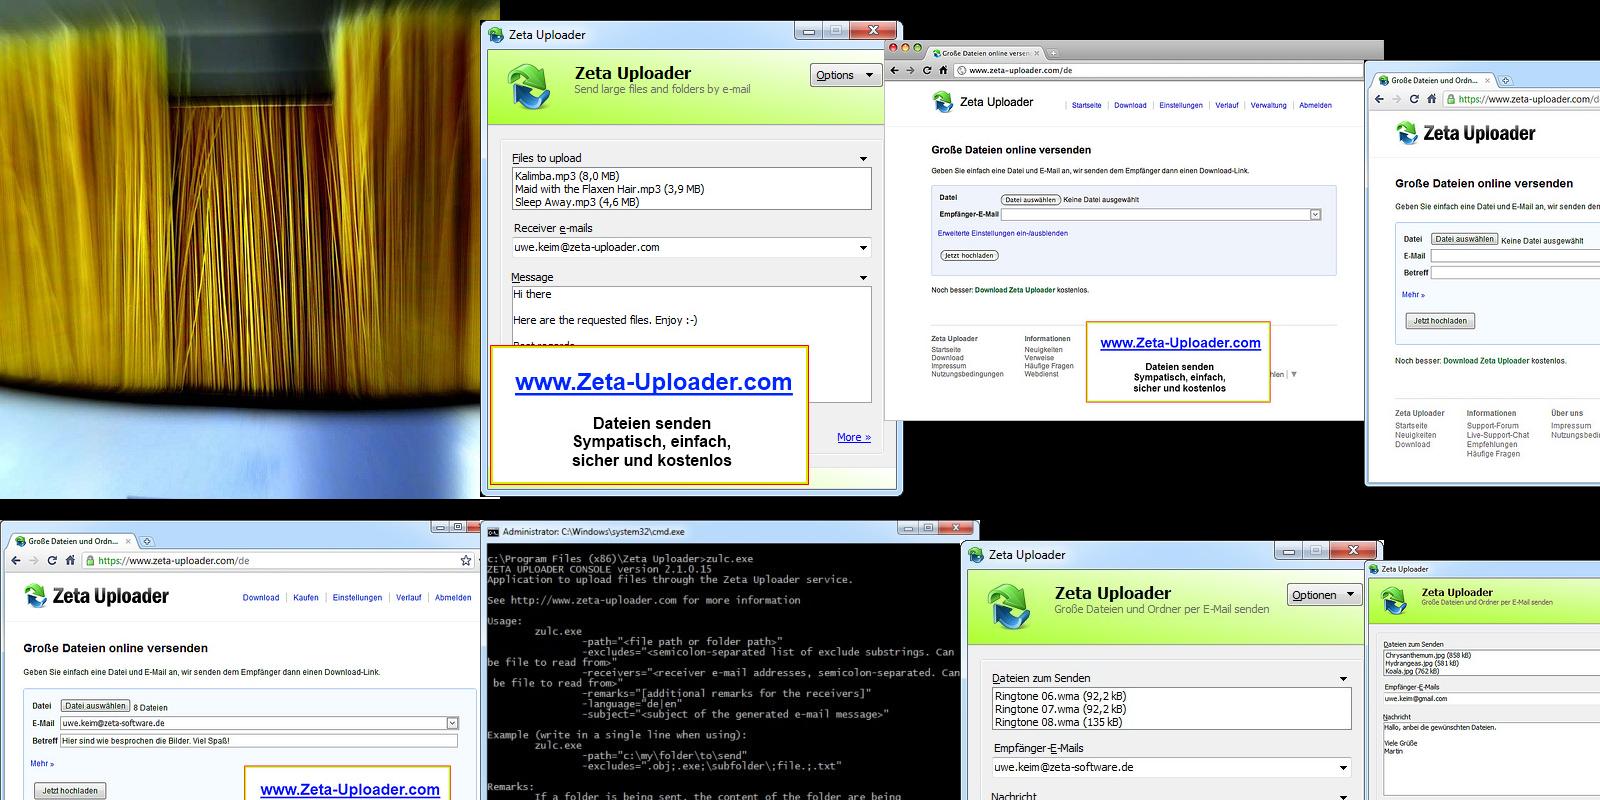Image resolution: width=1600 pixels, height=800 pixels.
Task: Select Verlauf in bottom-left browser navigation
Action: point(409,598)
